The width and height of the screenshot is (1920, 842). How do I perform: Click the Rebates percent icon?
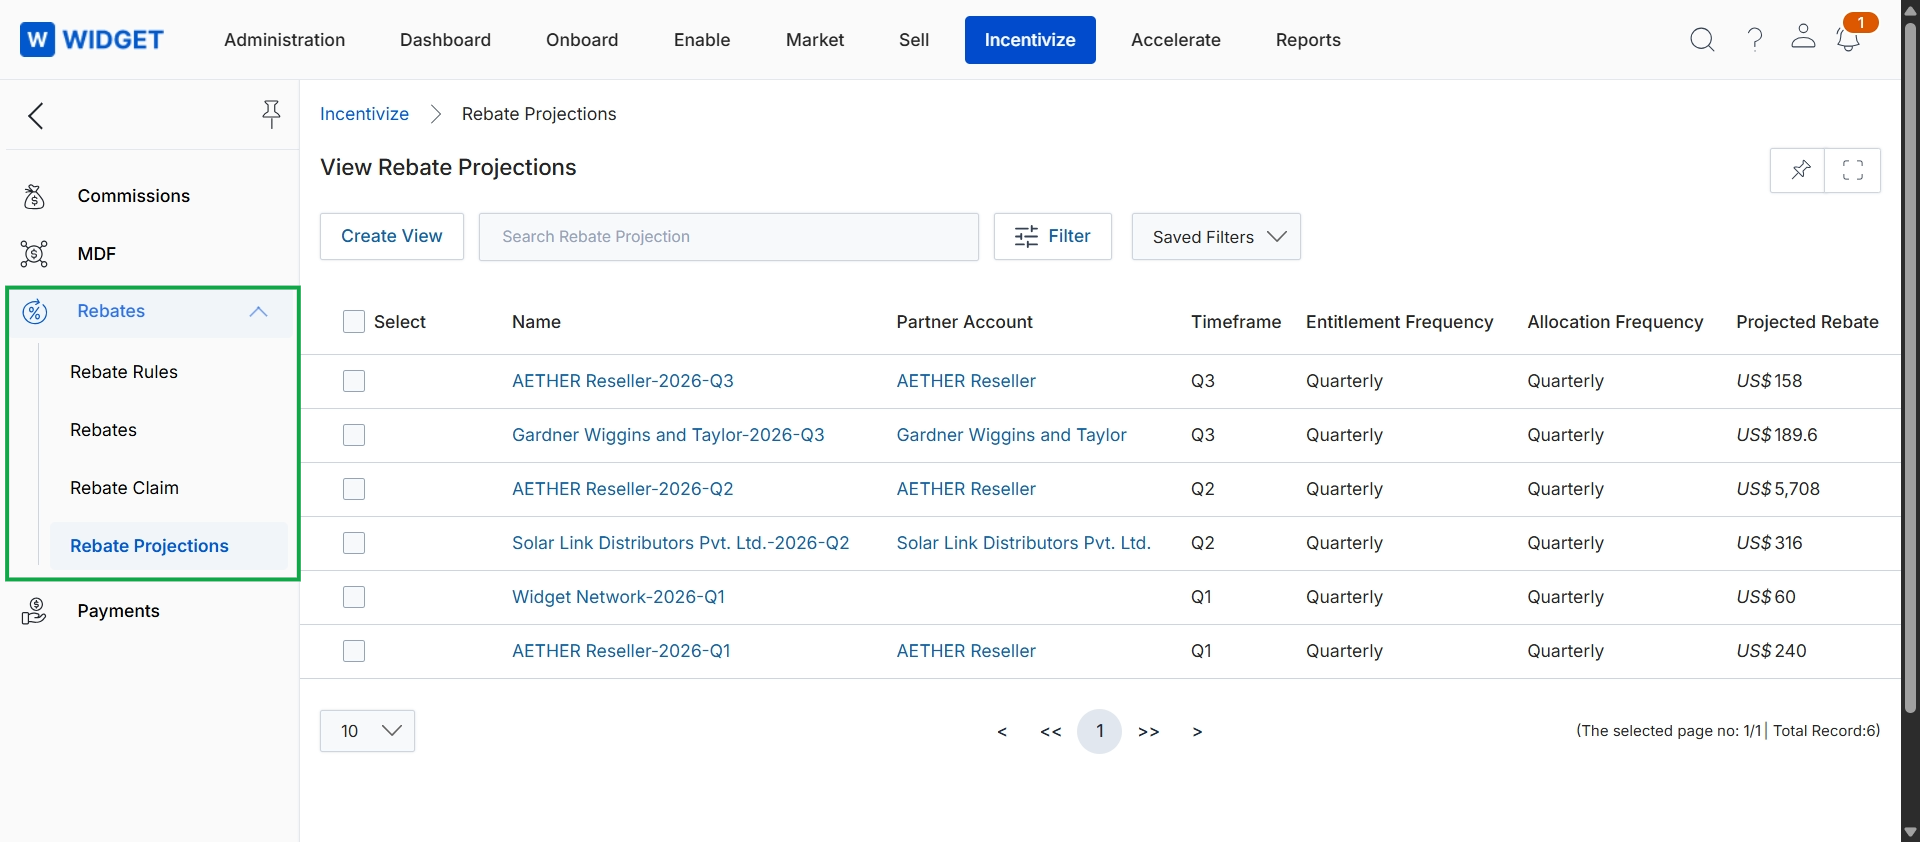click(x=35, y=312)
